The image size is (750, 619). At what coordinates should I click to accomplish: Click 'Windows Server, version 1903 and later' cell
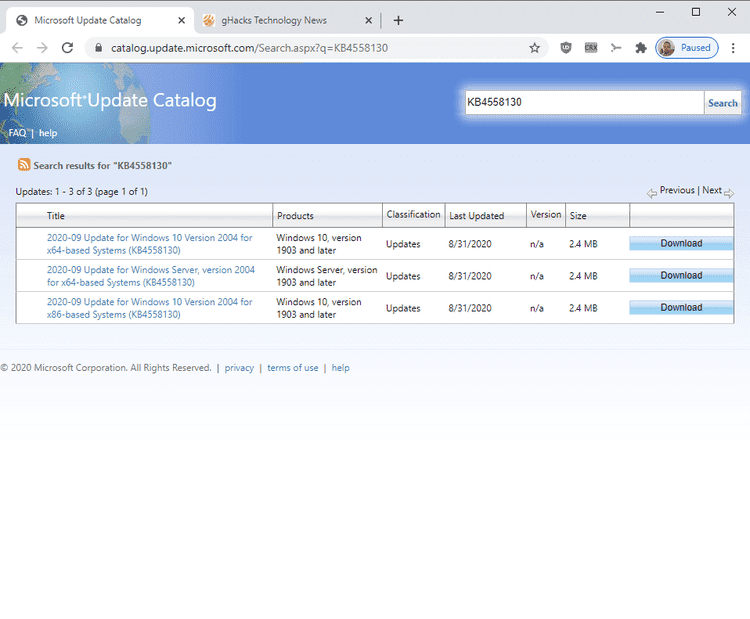[327, 276]
